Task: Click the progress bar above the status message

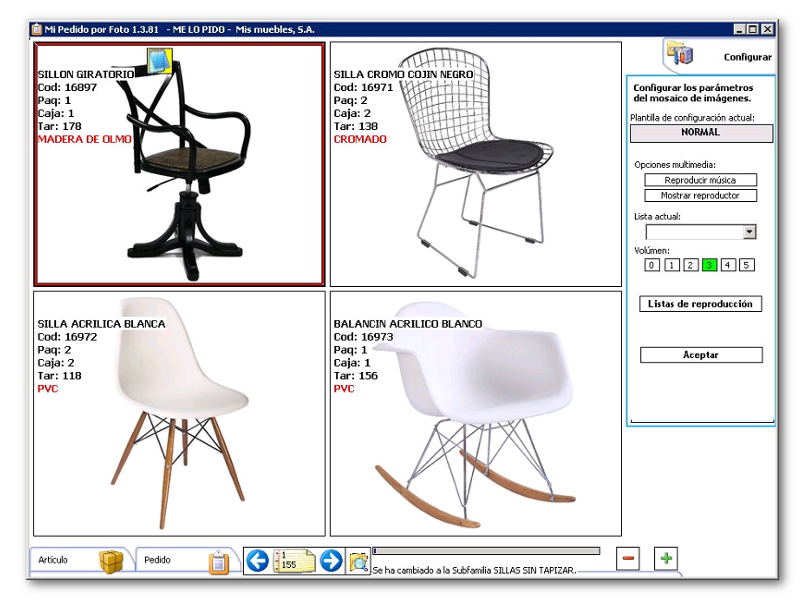Action: (486, 551)
